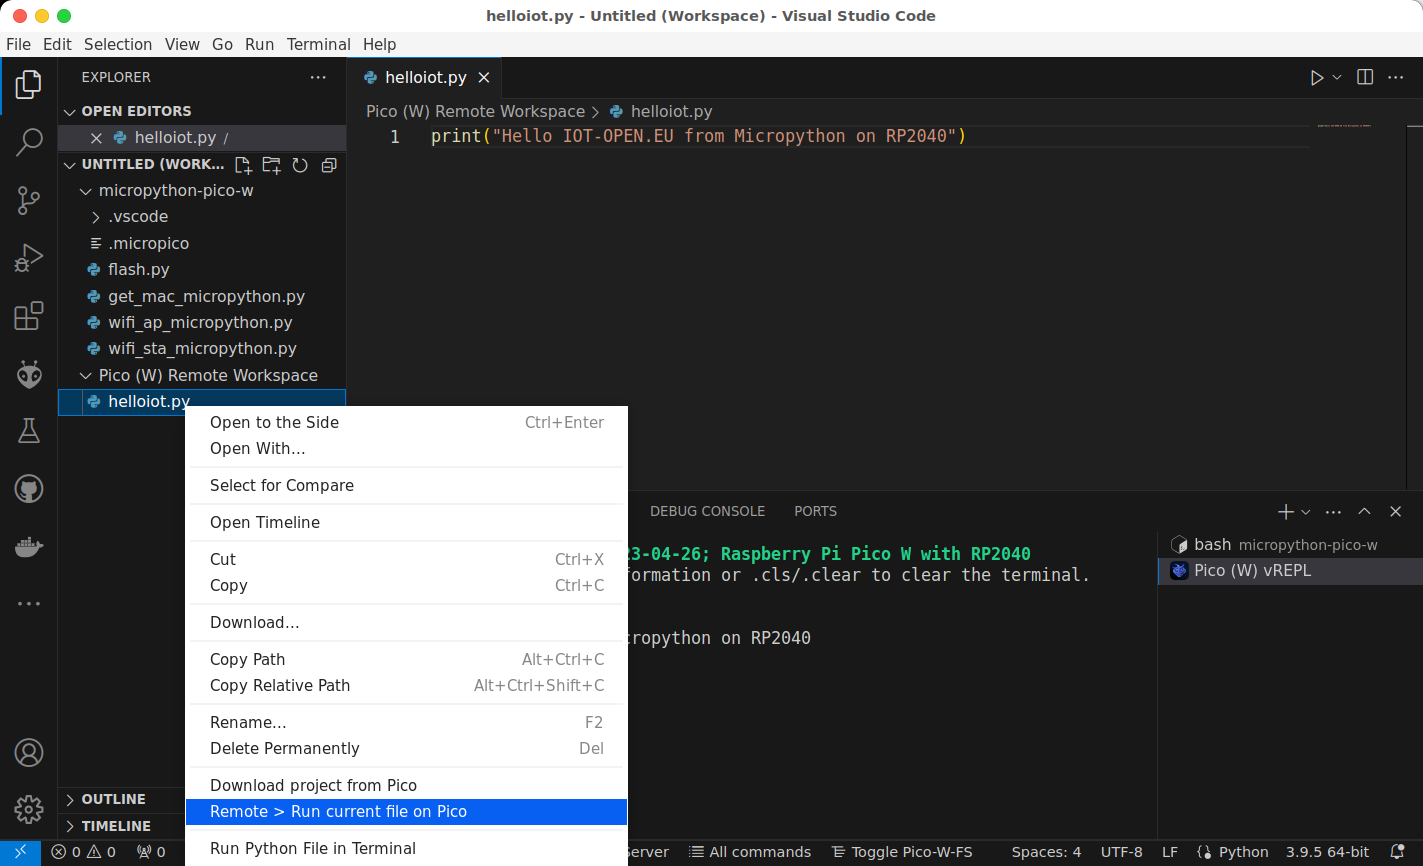Screen dimensions: 1423x866
Task: Open PlatformIO alien icon in activity bar
Action: 29,375
